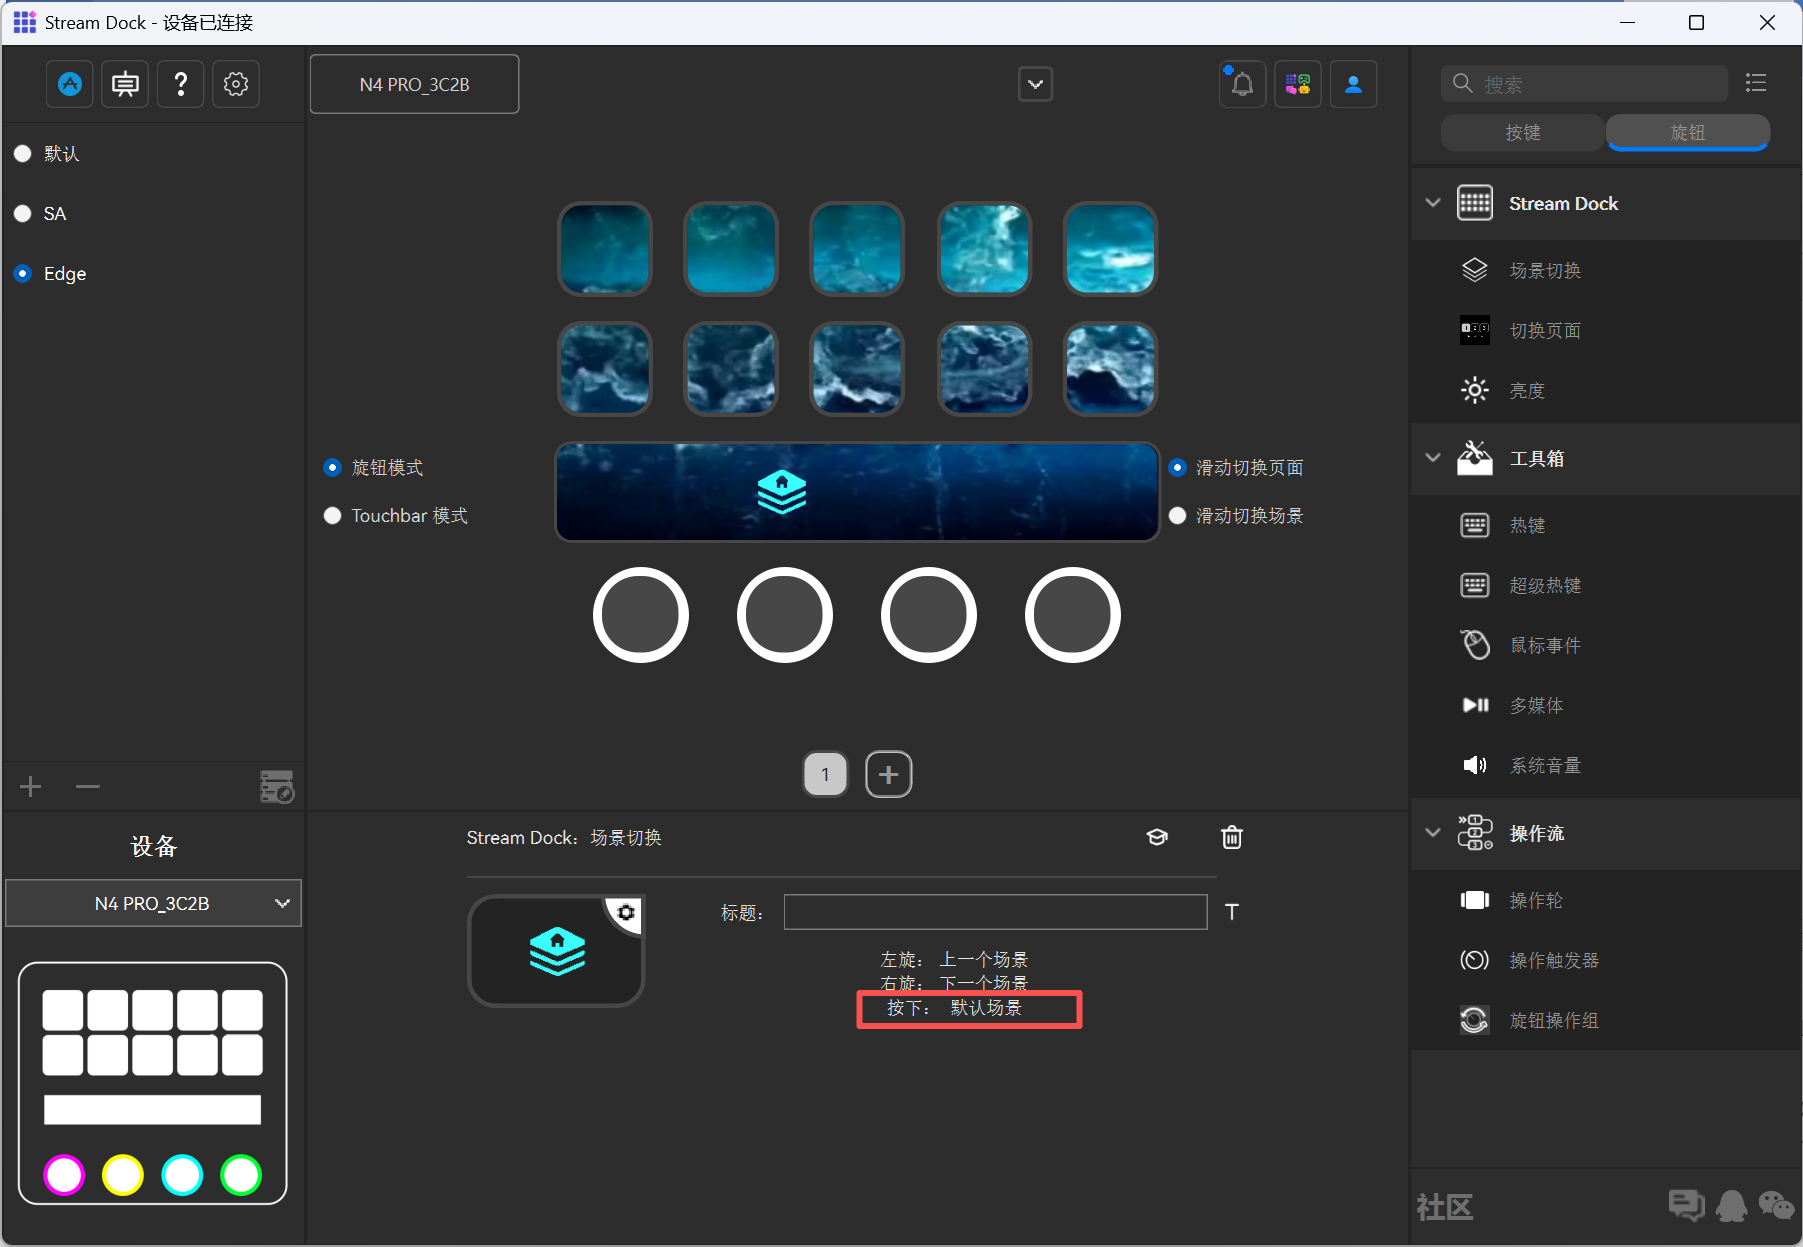Screen dimensions: 1803x1247
Task: Open the colorful plugin store icon
Action: (x=1298, y=84)
